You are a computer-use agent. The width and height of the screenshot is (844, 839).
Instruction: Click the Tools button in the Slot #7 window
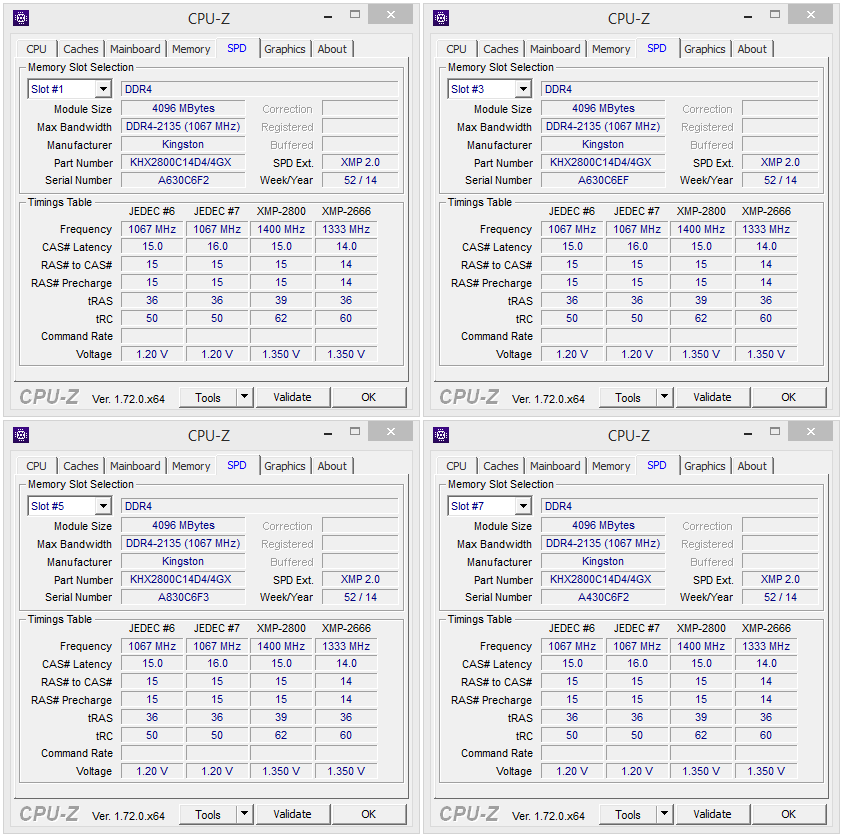pyautogui.click(x=628, y=815)
